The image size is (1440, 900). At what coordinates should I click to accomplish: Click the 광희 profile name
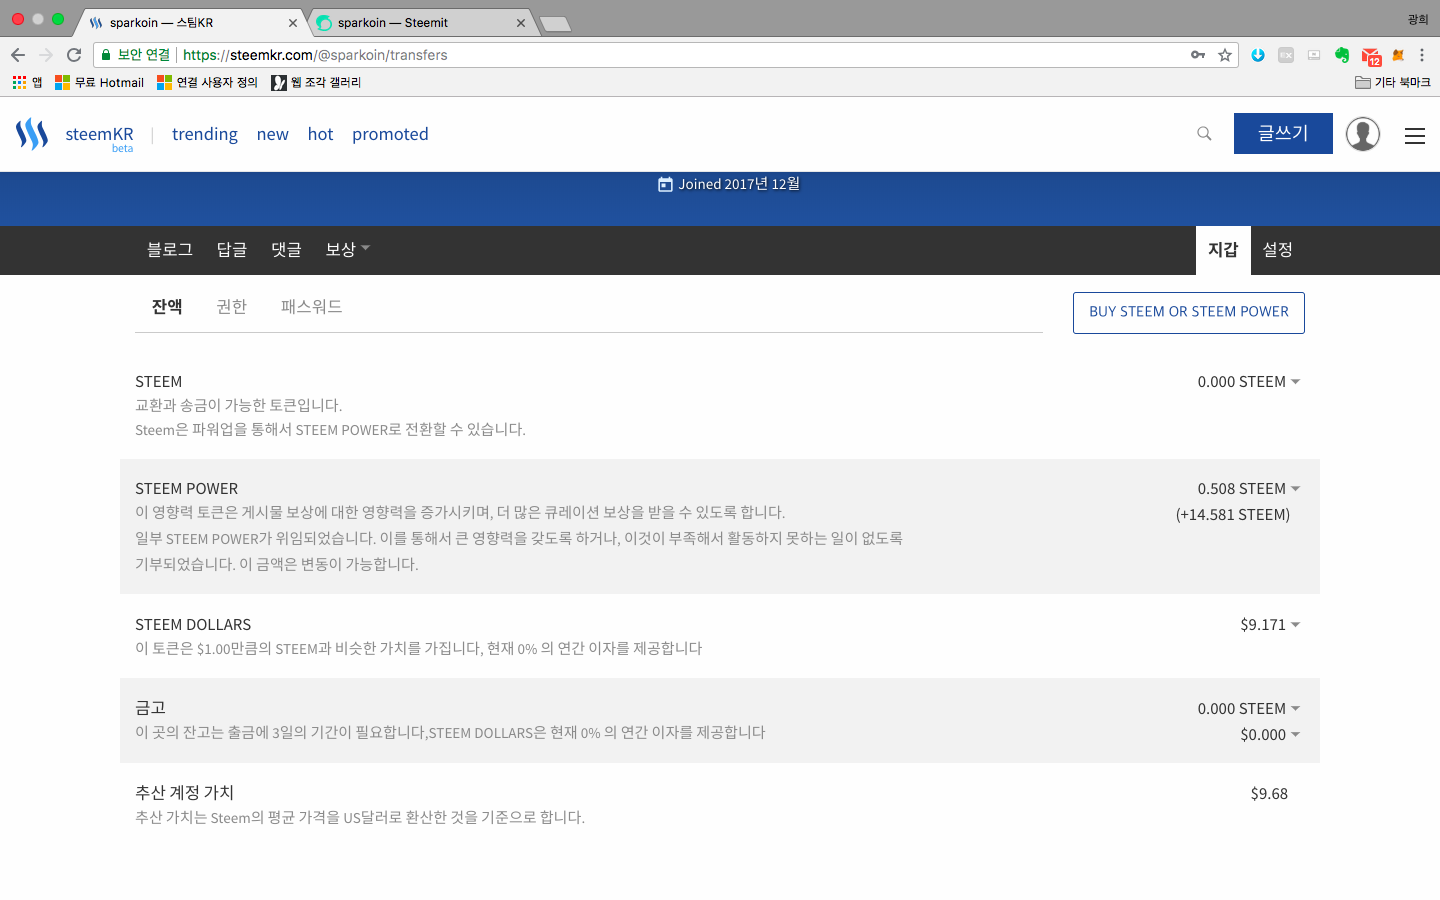pyautogui.click(x=1418, y=19)
